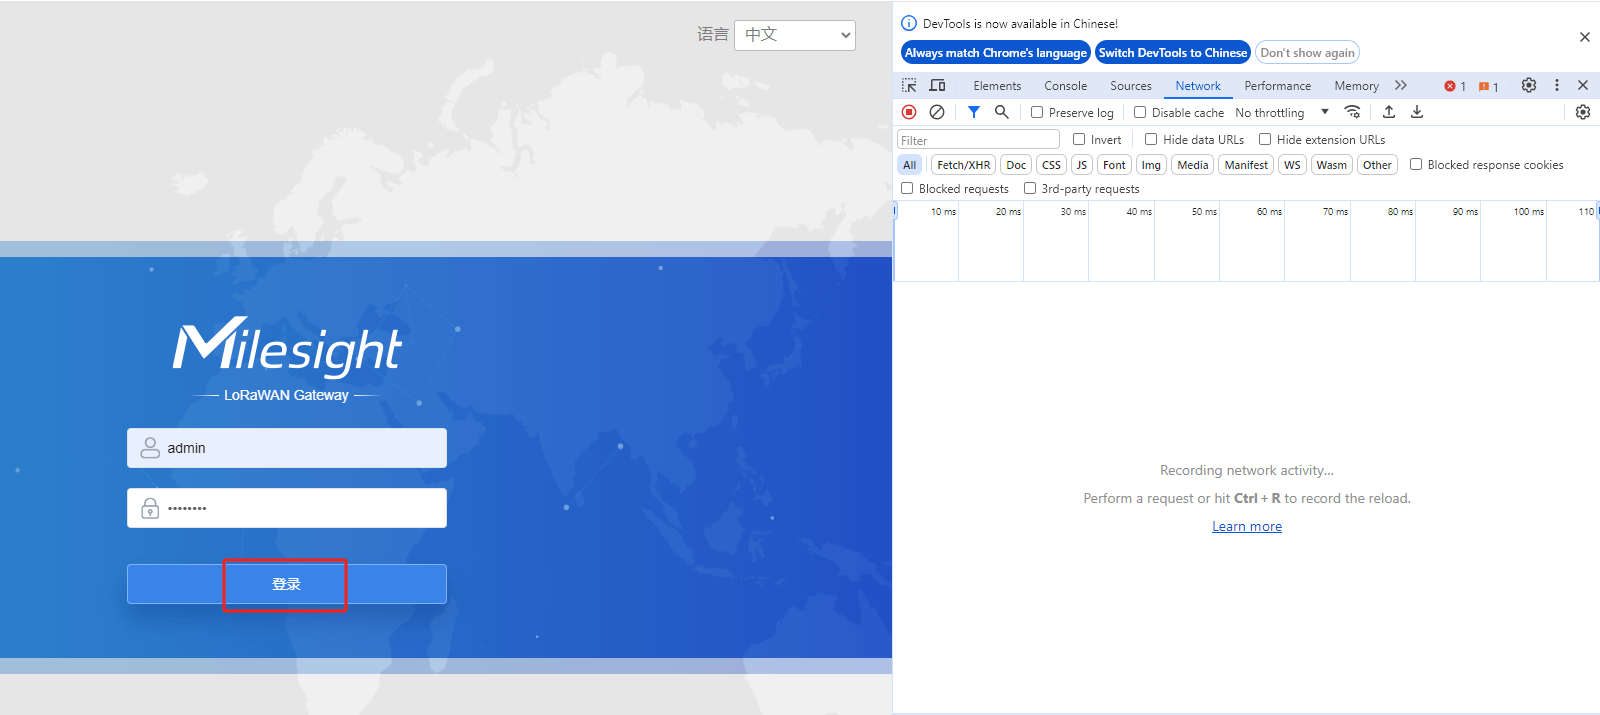Screen dimensions: 1600x715
Task: Switch to the Memory tab
Action: (1356, 86)
